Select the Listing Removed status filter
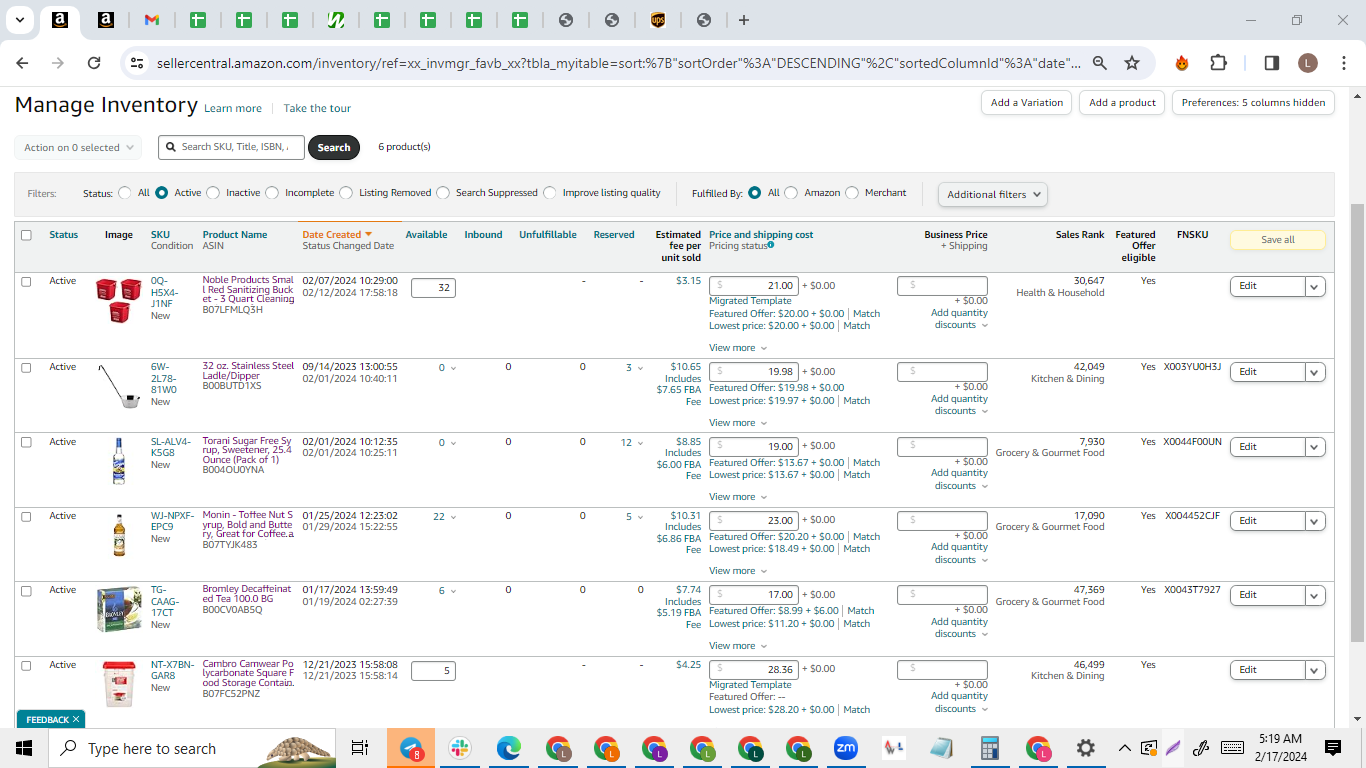 pyautogui.click(x=346, y=193)
